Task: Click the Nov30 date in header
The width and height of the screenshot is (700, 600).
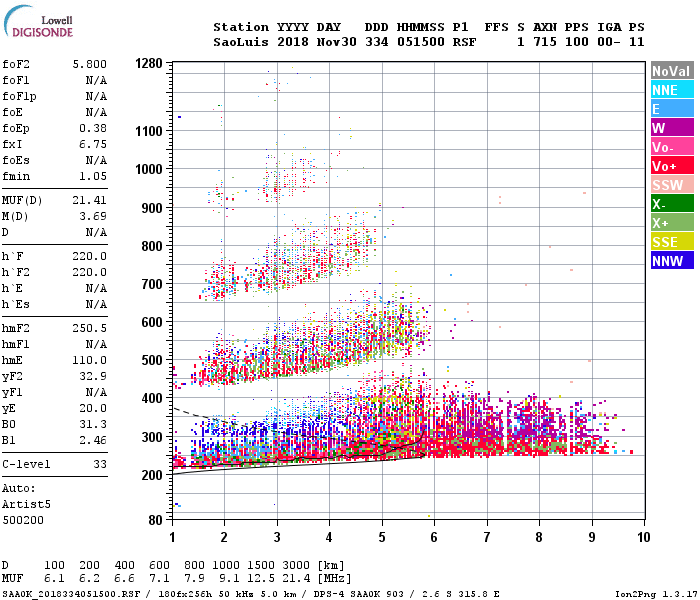Action: tap(337, 42)
